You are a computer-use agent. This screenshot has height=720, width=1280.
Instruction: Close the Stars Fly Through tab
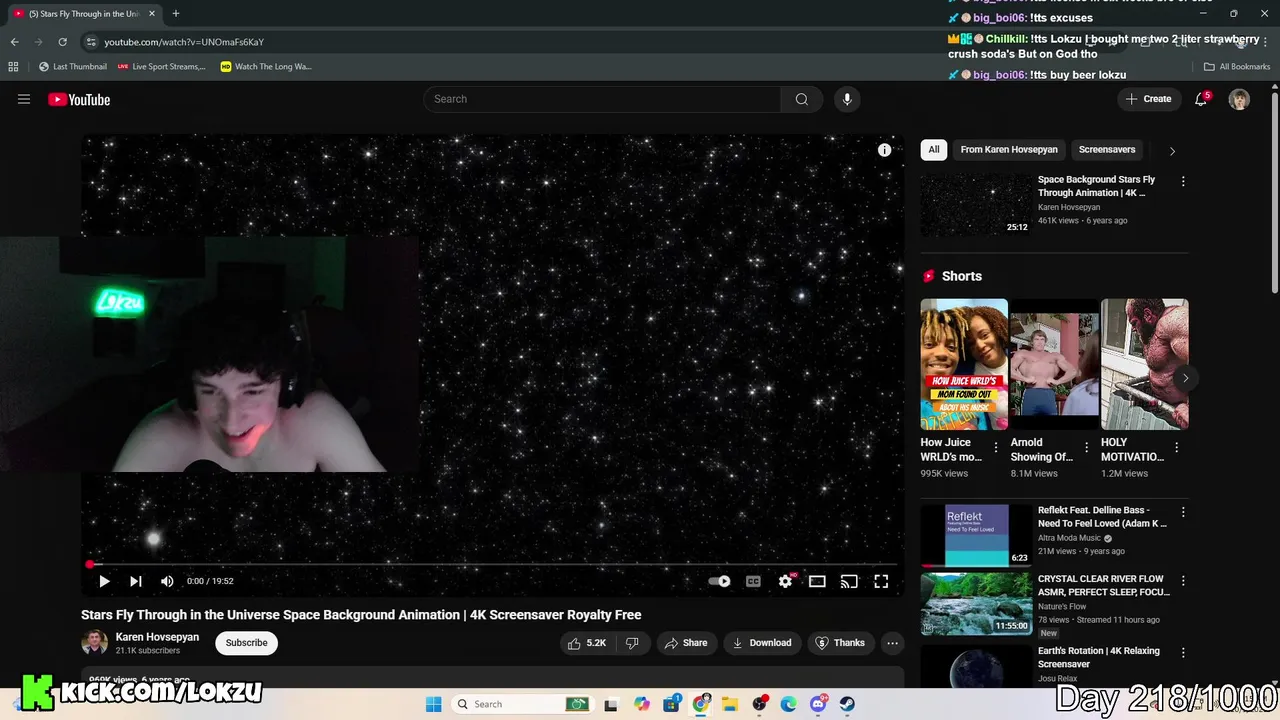tap(152, 14)
